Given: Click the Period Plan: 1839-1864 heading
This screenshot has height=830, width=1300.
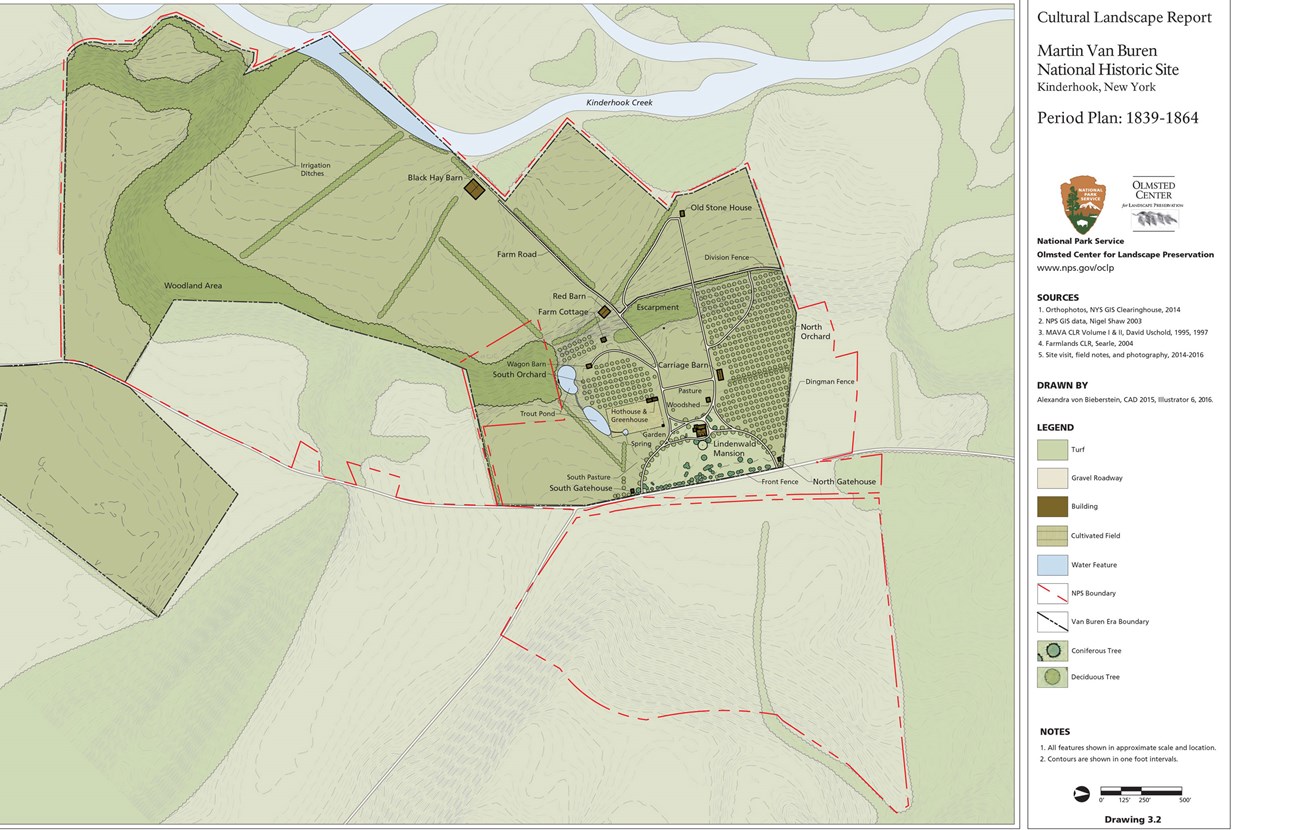Looking at the screenshot, I should point(1118,118).
